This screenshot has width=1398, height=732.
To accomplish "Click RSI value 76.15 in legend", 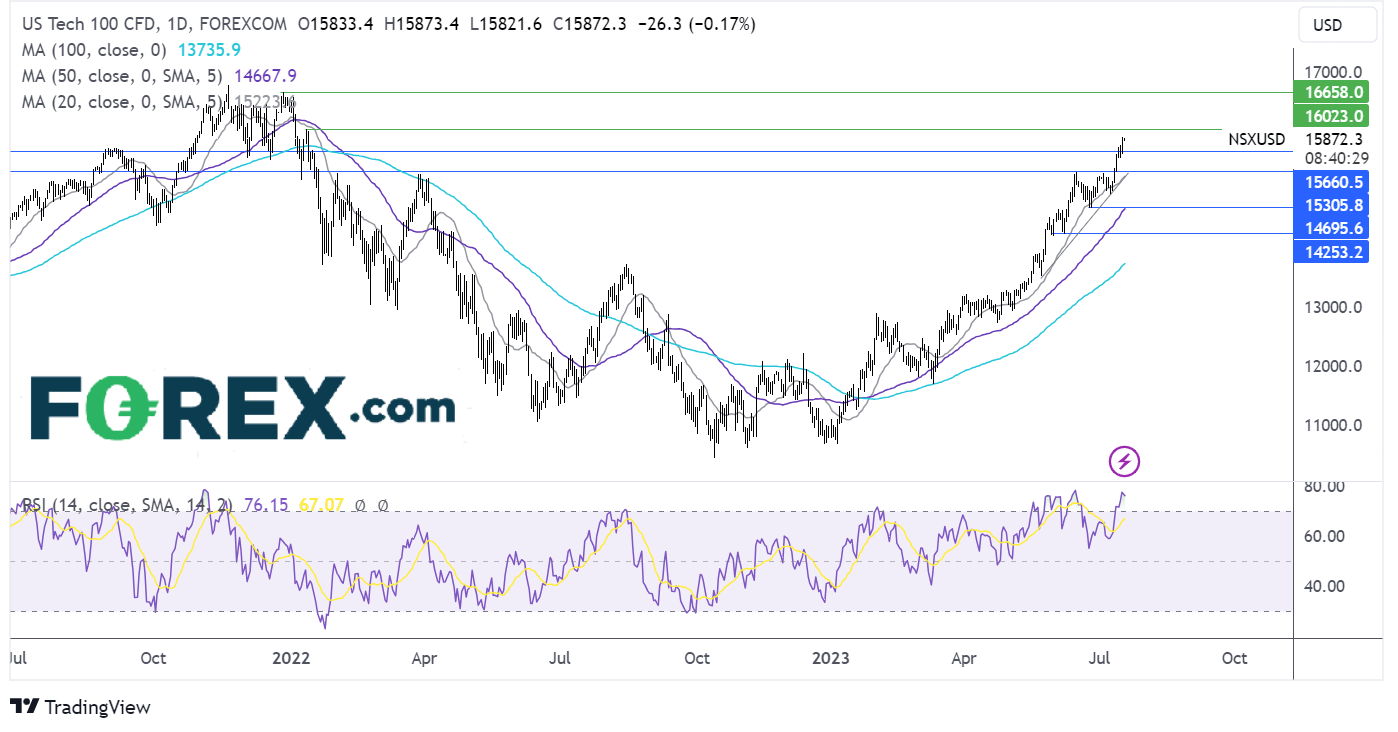I will [267, 506].
